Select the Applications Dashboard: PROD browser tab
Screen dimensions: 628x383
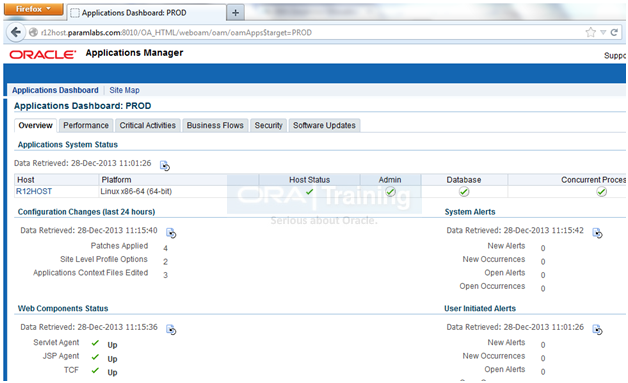point(147,13)
